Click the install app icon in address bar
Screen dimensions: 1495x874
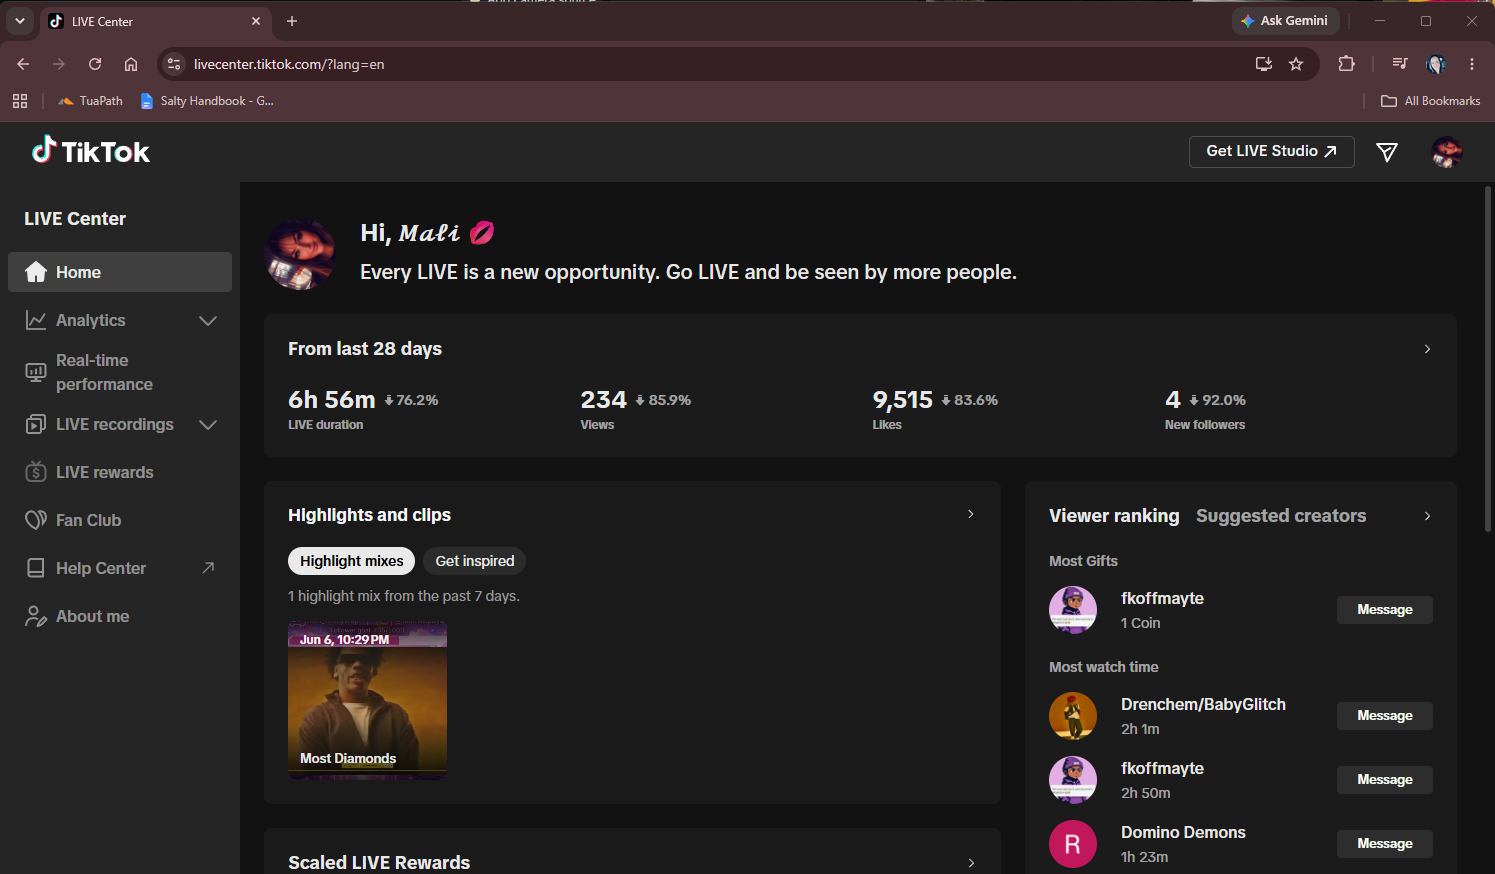click(x=1264, y=64)
